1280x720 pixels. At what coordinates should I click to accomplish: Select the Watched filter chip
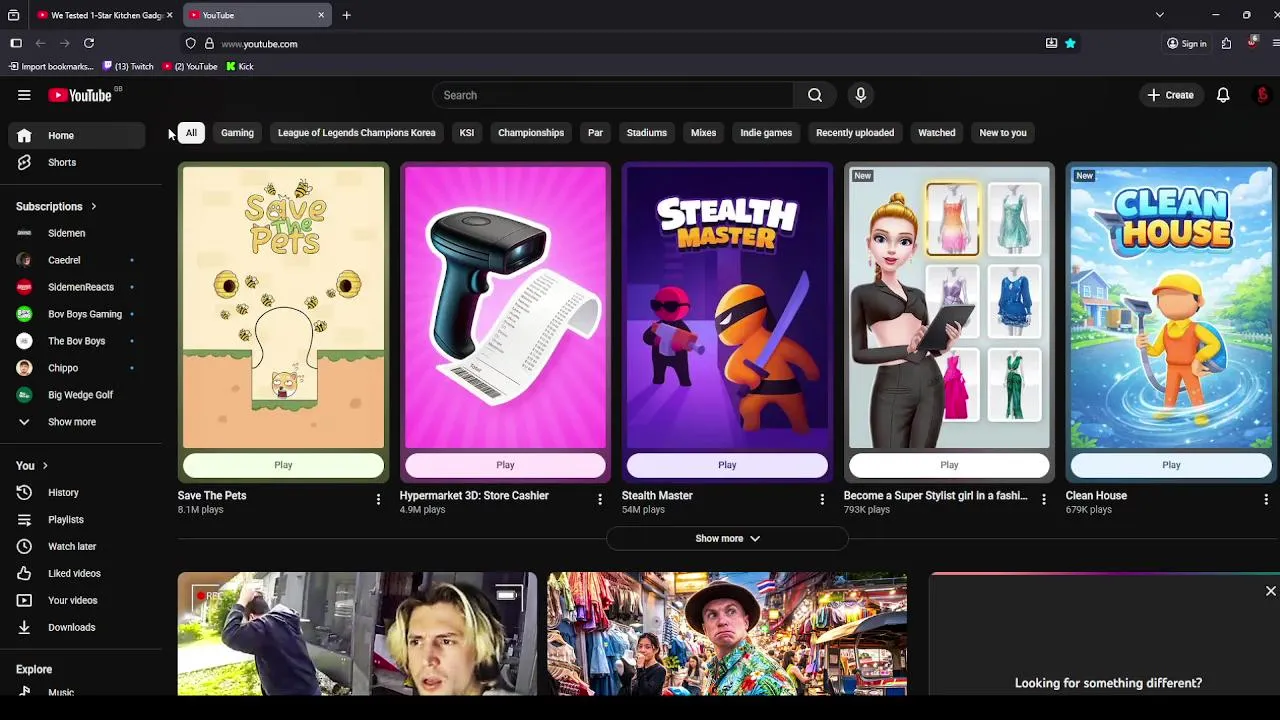[x=937, y=133]
